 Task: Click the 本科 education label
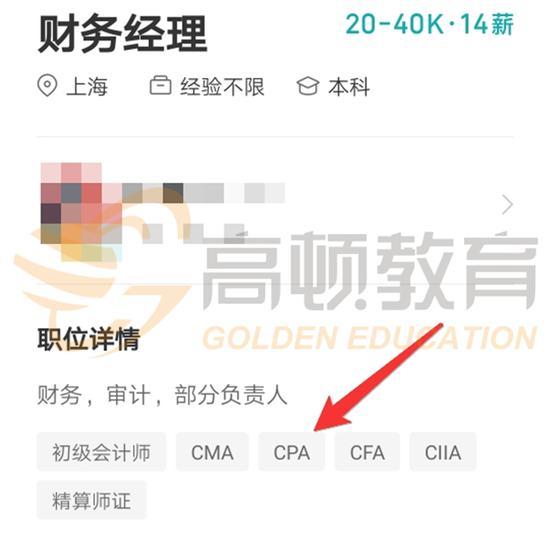click(x=349, y=86)
